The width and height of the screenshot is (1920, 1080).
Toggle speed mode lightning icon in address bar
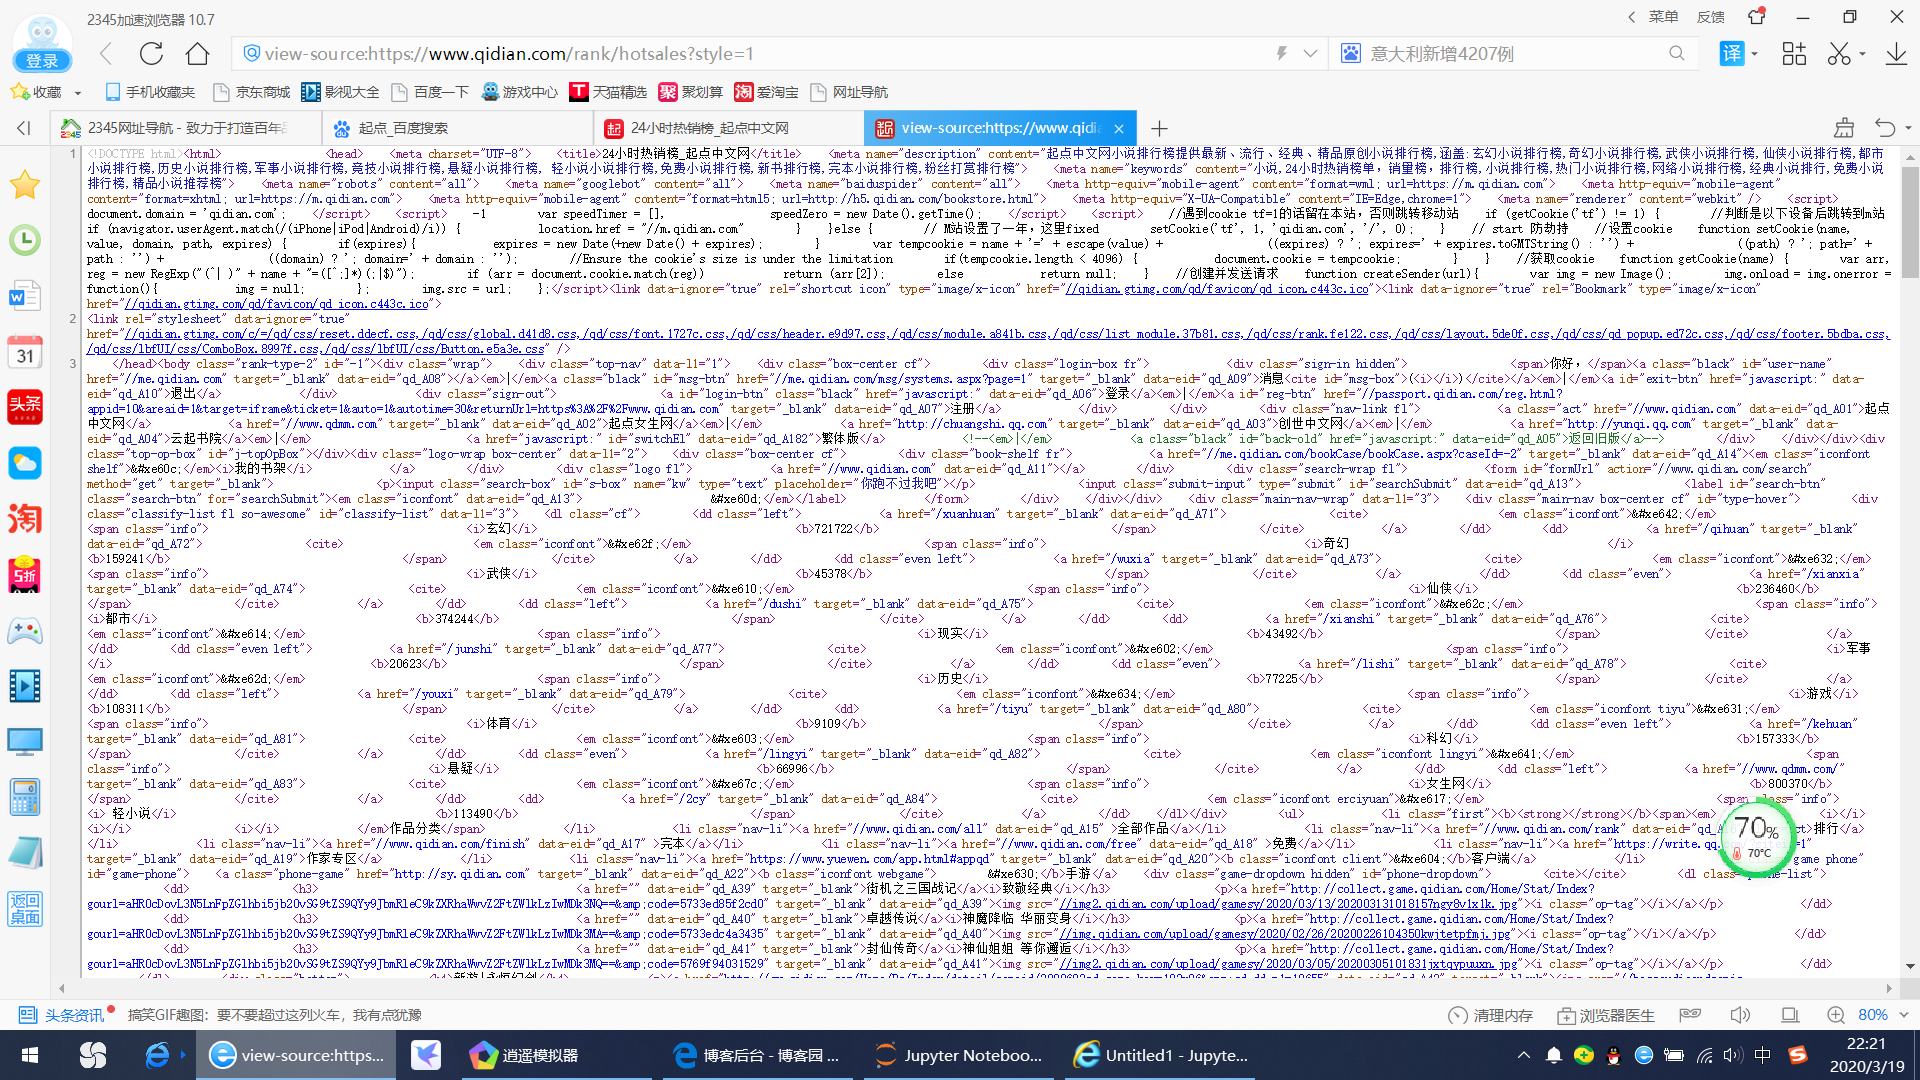click(x=1281, y=54)
